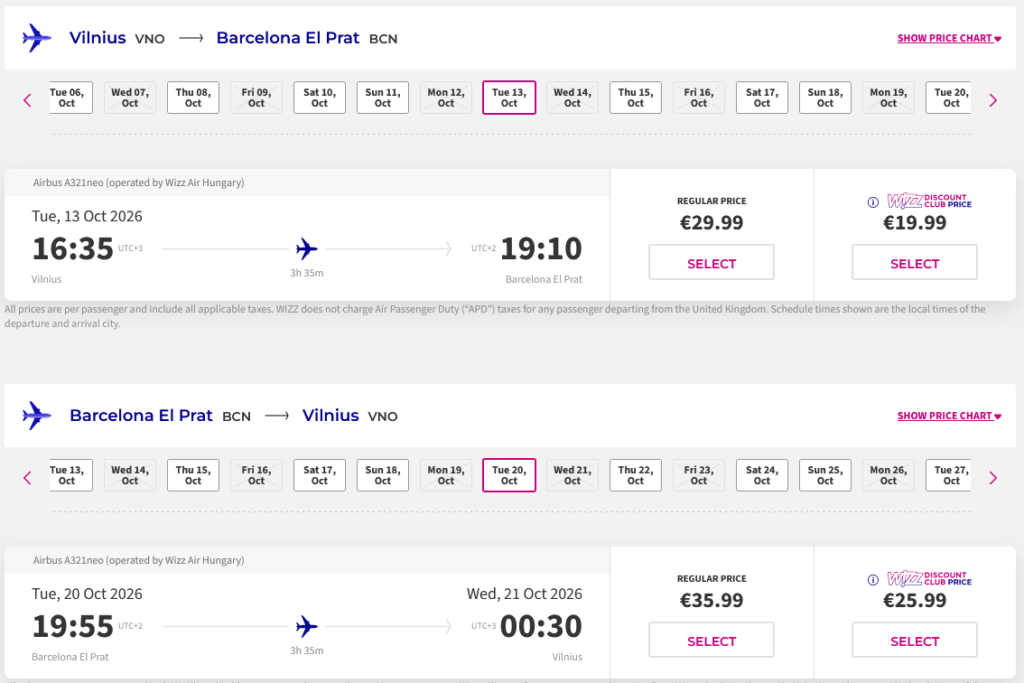Image resolution: width=1024 pixels, height=683 pixels.
Task: Select Wizz Discount Club €19.99 fare
Action: pos(914,263)
